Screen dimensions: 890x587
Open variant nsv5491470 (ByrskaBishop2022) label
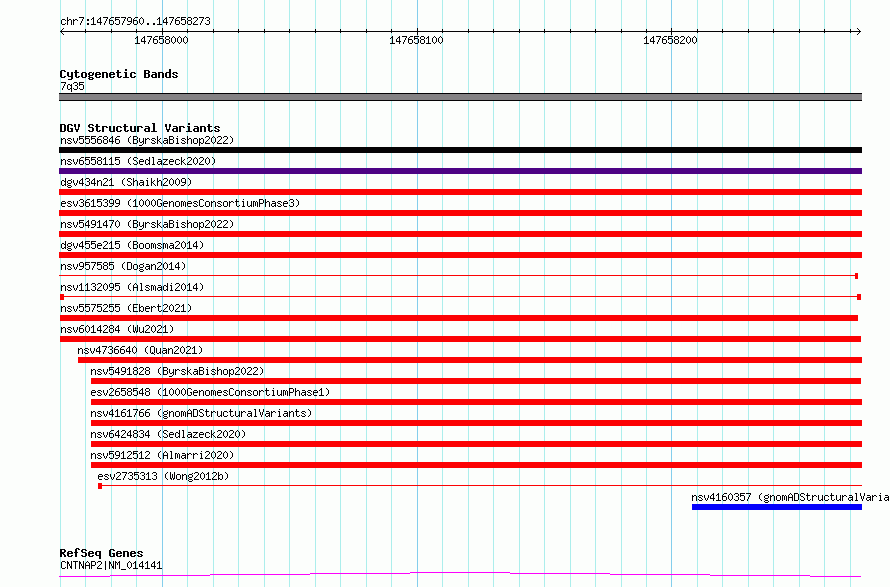pos(147,224)
